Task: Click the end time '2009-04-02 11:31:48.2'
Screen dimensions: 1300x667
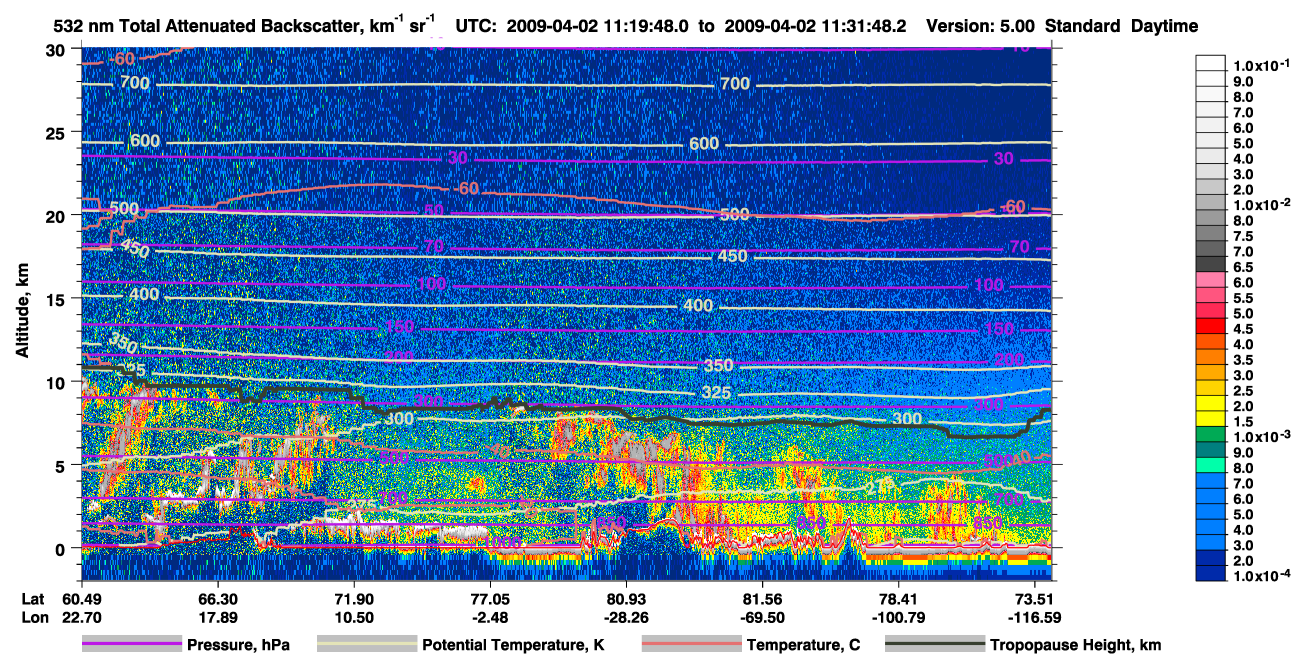Action: tap(814, 27)
